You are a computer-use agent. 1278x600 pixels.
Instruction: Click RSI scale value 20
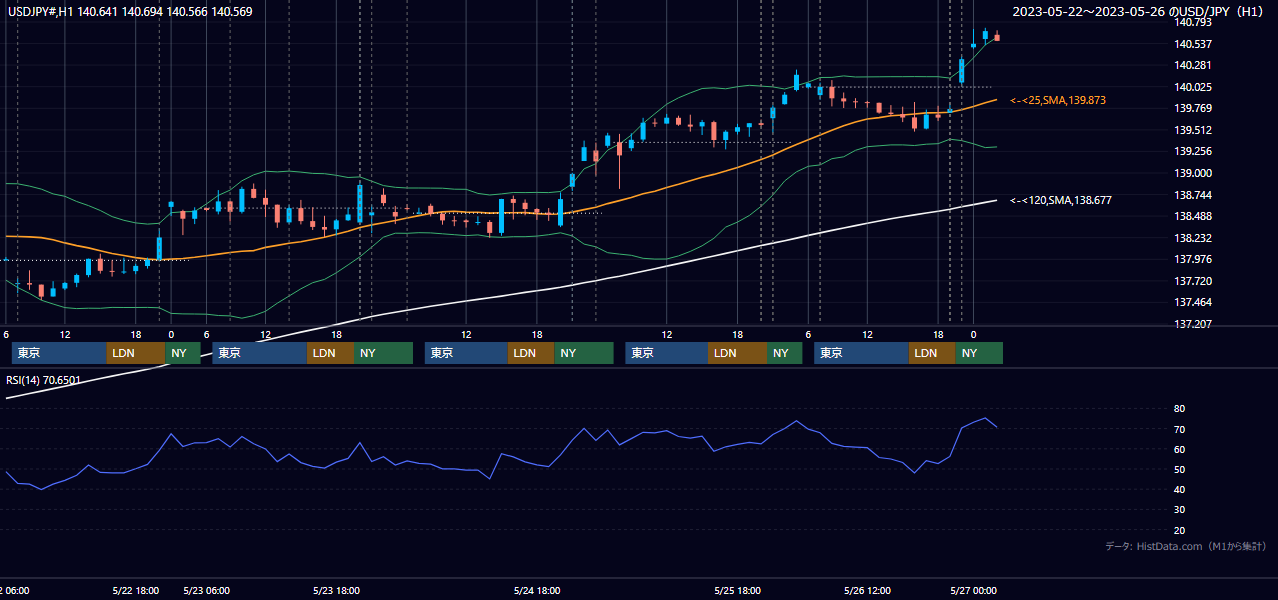(1179, 530)
